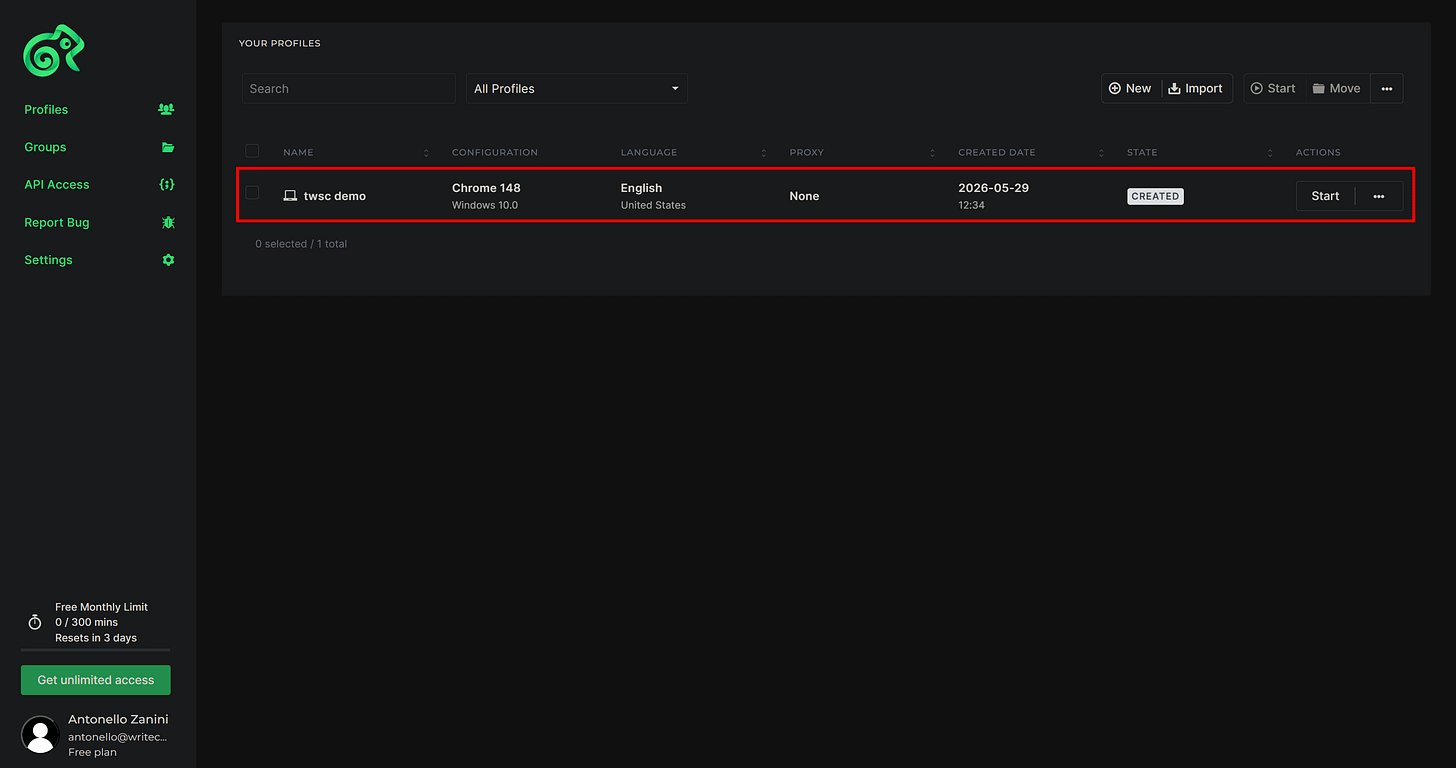Open the All Profiles filter dropdown

coord(577,88)
